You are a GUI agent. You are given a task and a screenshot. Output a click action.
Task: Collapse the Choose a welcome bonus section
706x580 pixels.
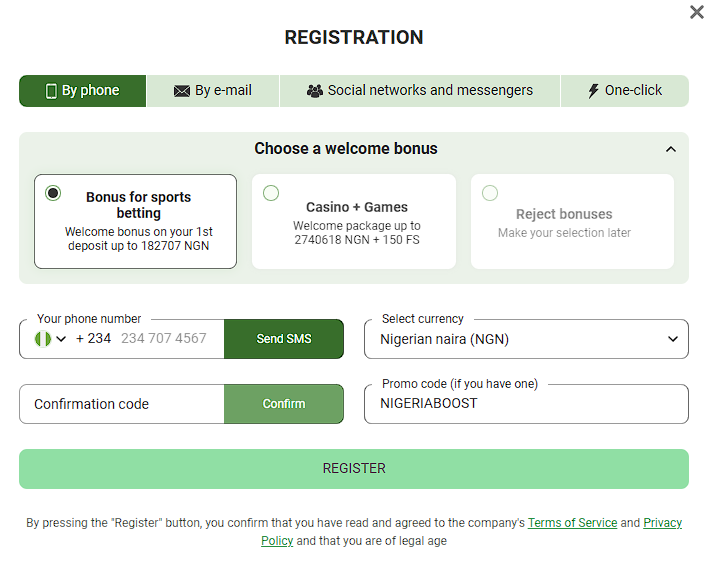pos(671,149)
